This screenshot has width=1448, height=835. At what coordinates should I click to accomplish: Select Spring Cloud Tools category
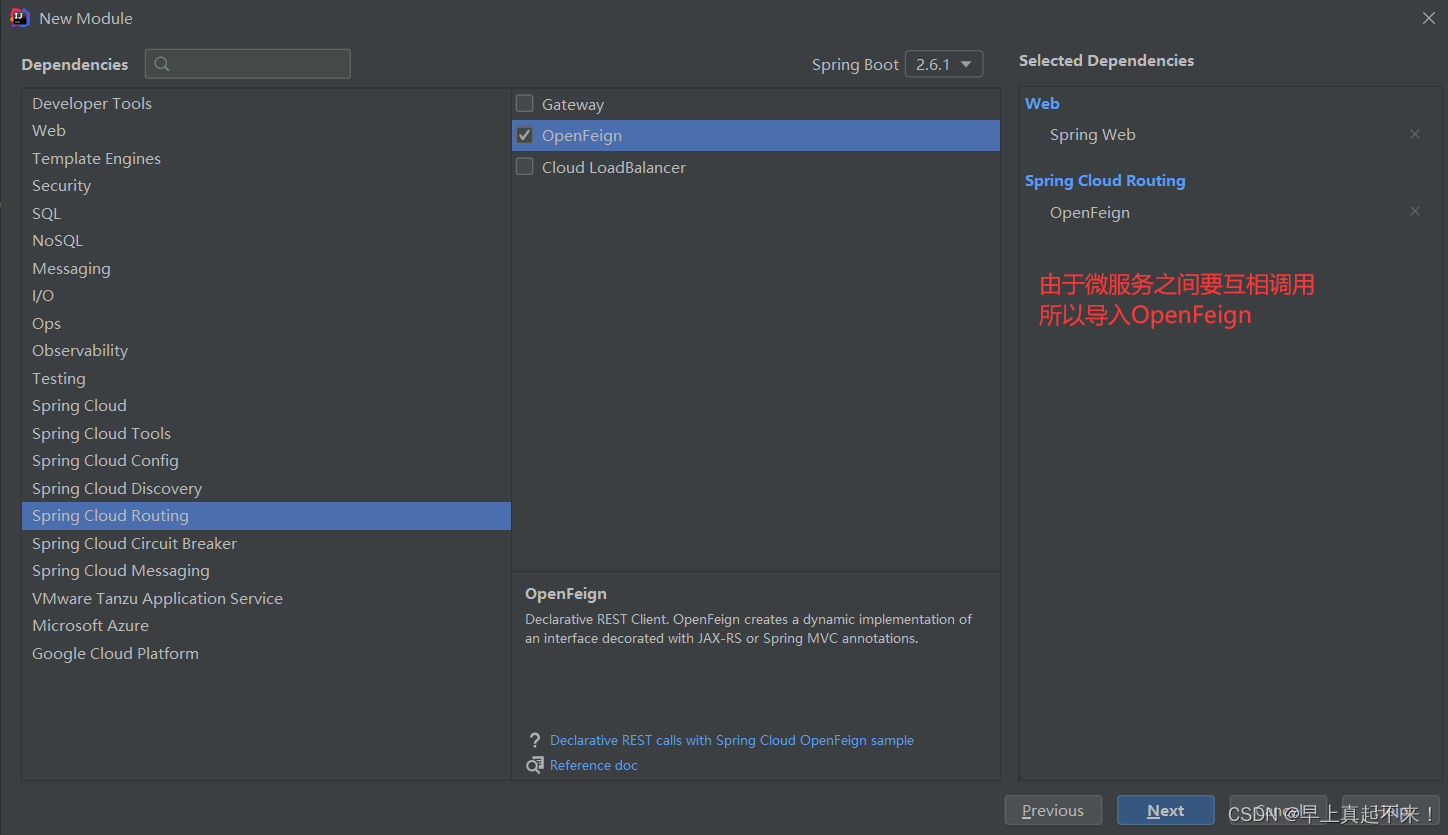pos(266,433)
